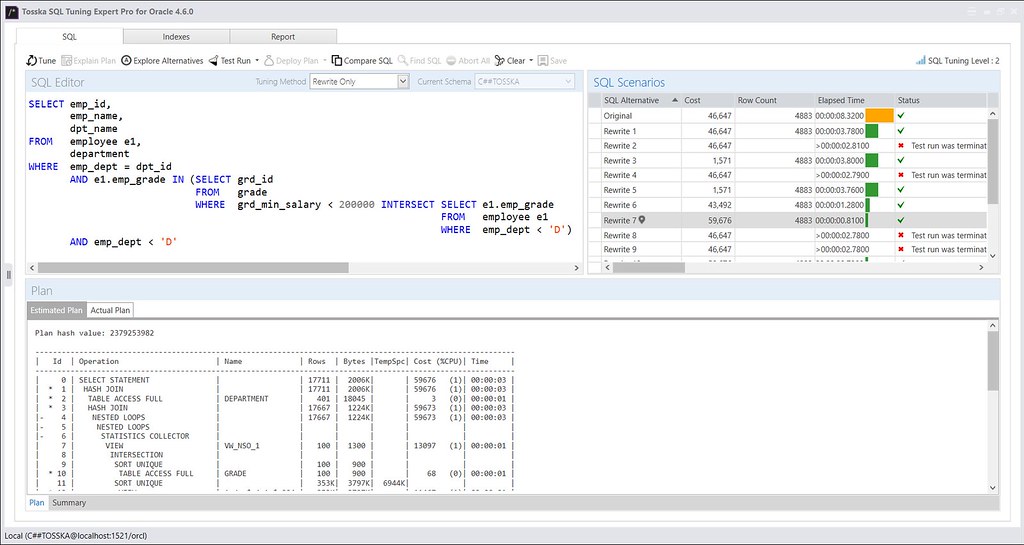Select the Rewrite 3 row

click(x=787, y=161)
